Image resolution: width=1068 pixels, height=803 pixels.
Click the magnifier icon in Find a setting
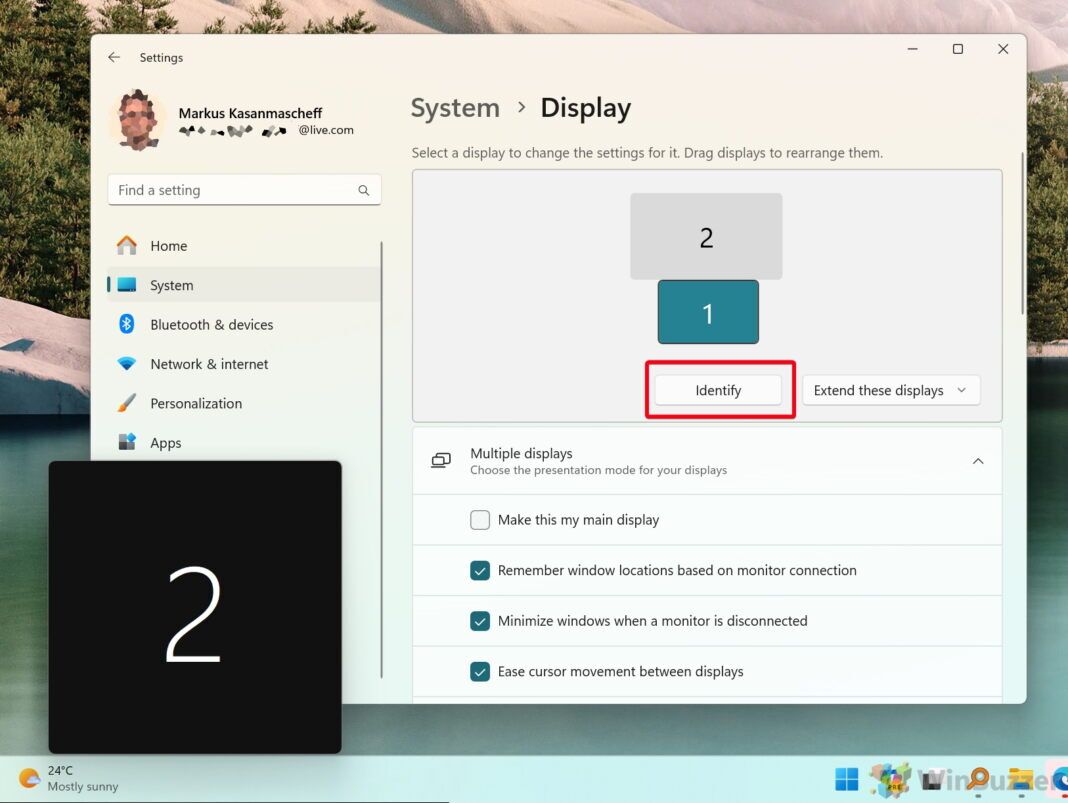(364, 191)
